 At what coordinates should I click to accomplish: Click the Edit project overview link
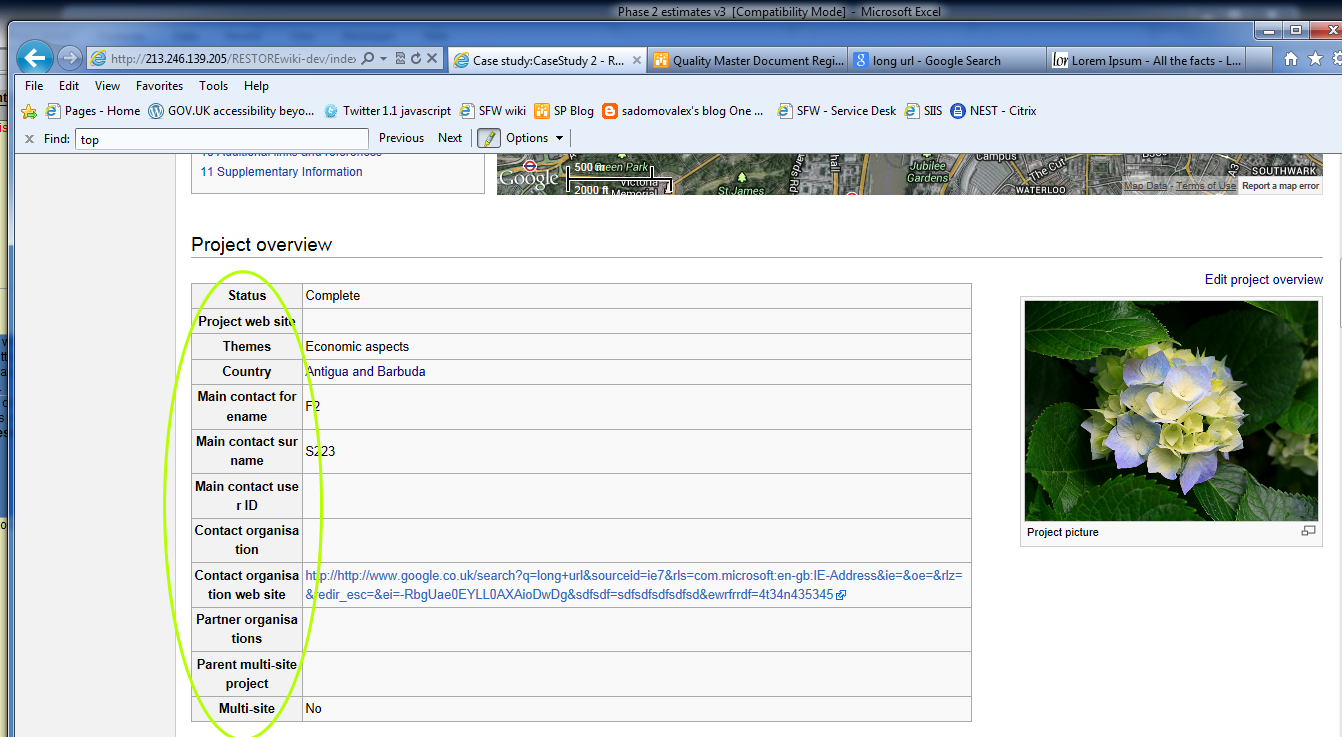(x=1263, y=279)
